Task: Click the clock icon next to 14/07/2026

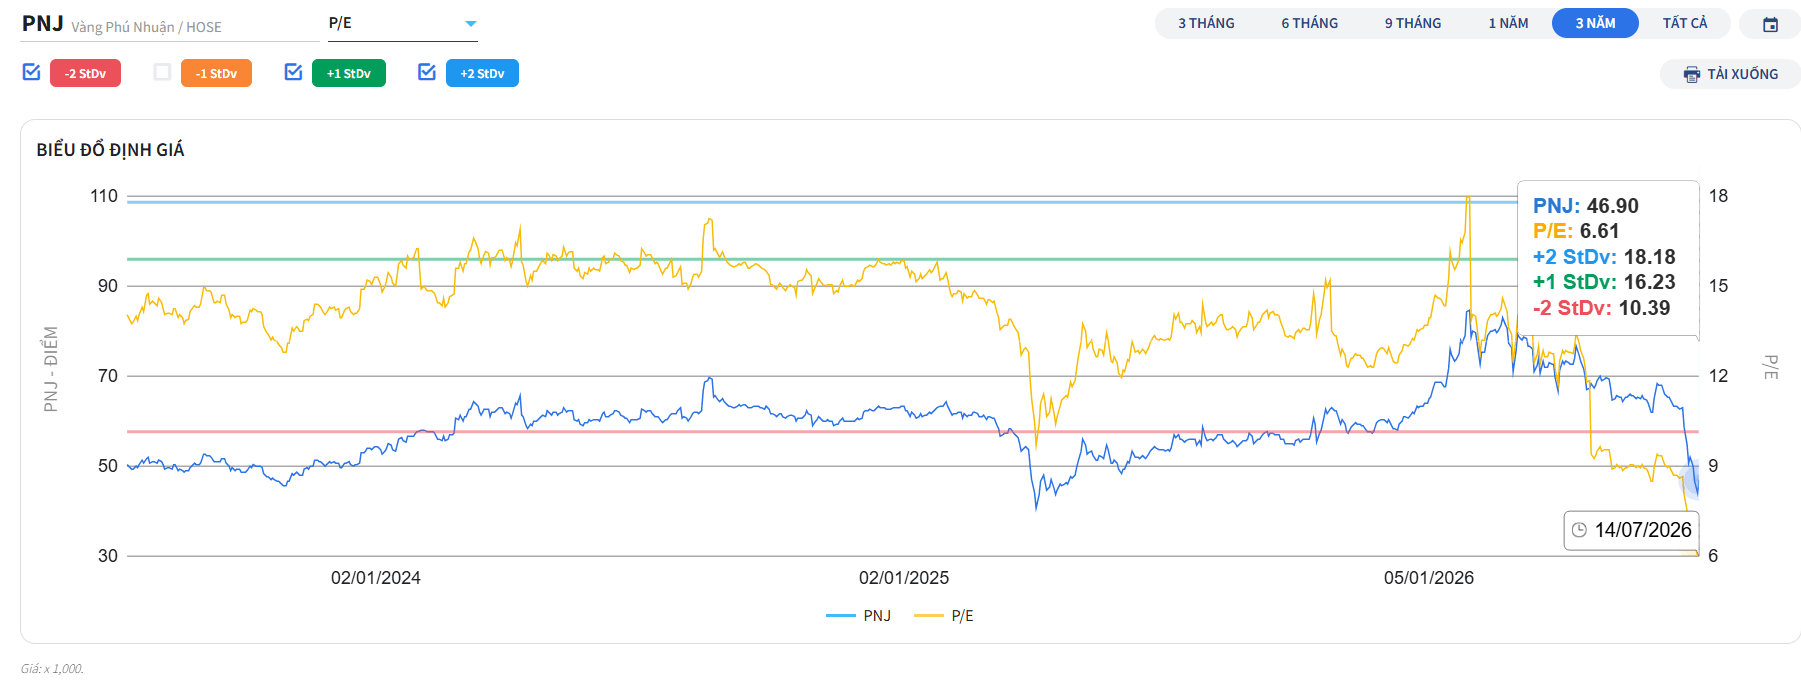Action: coord(1579,530)
